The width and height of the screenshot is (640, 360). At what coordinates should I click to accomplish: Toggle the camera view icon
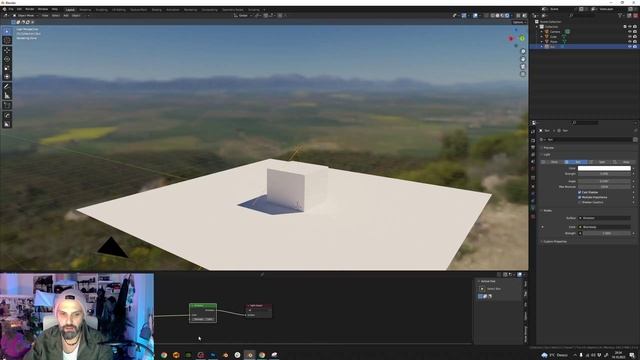[523, 67]
